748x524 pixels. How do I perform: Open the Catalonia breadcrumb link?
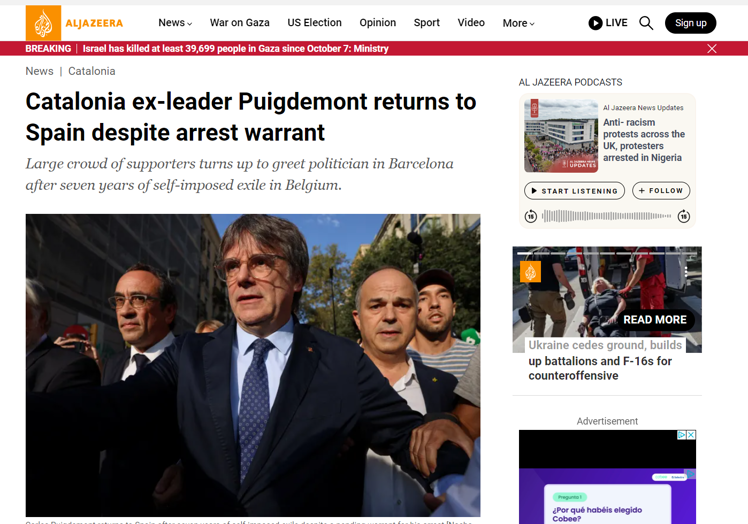click(x=92, y=71)
